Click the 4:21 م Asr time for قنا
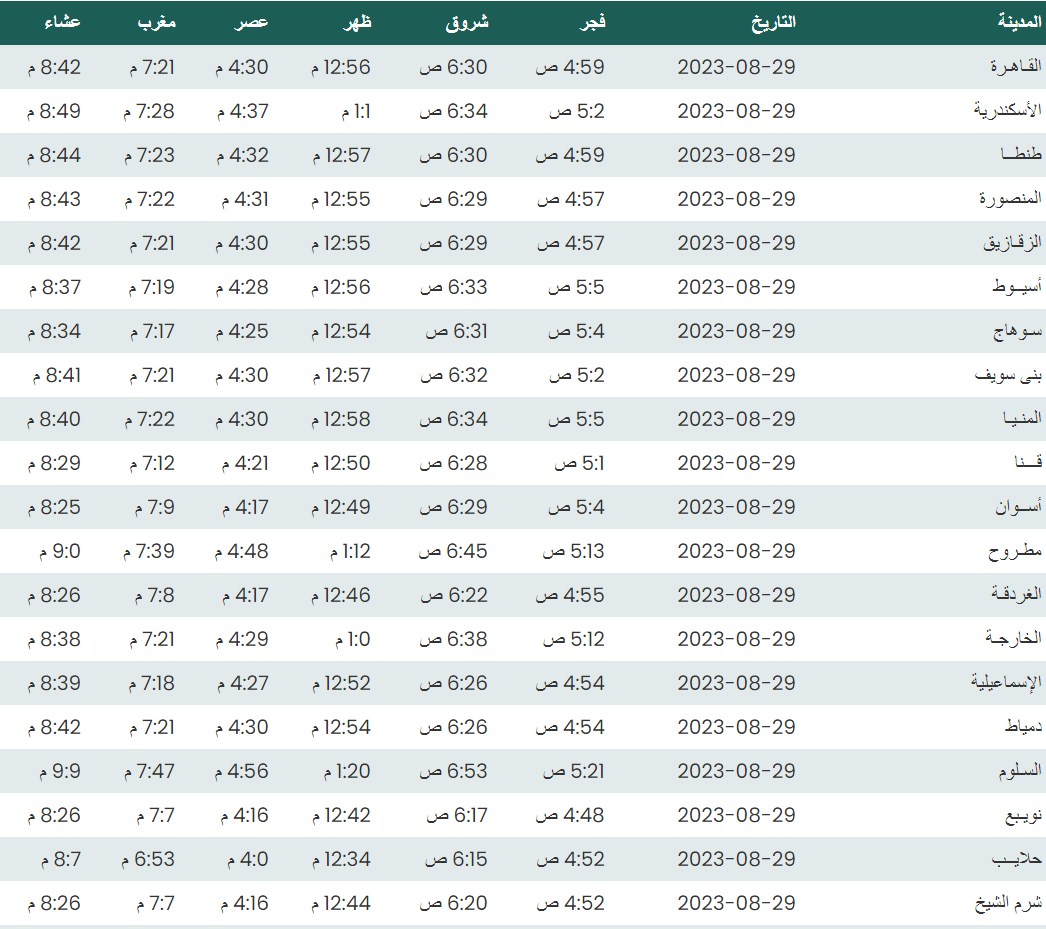This screenshot has height=929, width=1046. click(242, 463)
